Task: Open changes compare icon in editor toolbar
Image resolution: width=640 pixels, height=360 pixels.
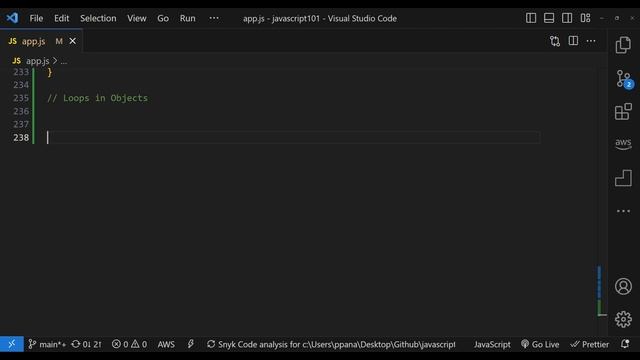Action: coord(555,41)
